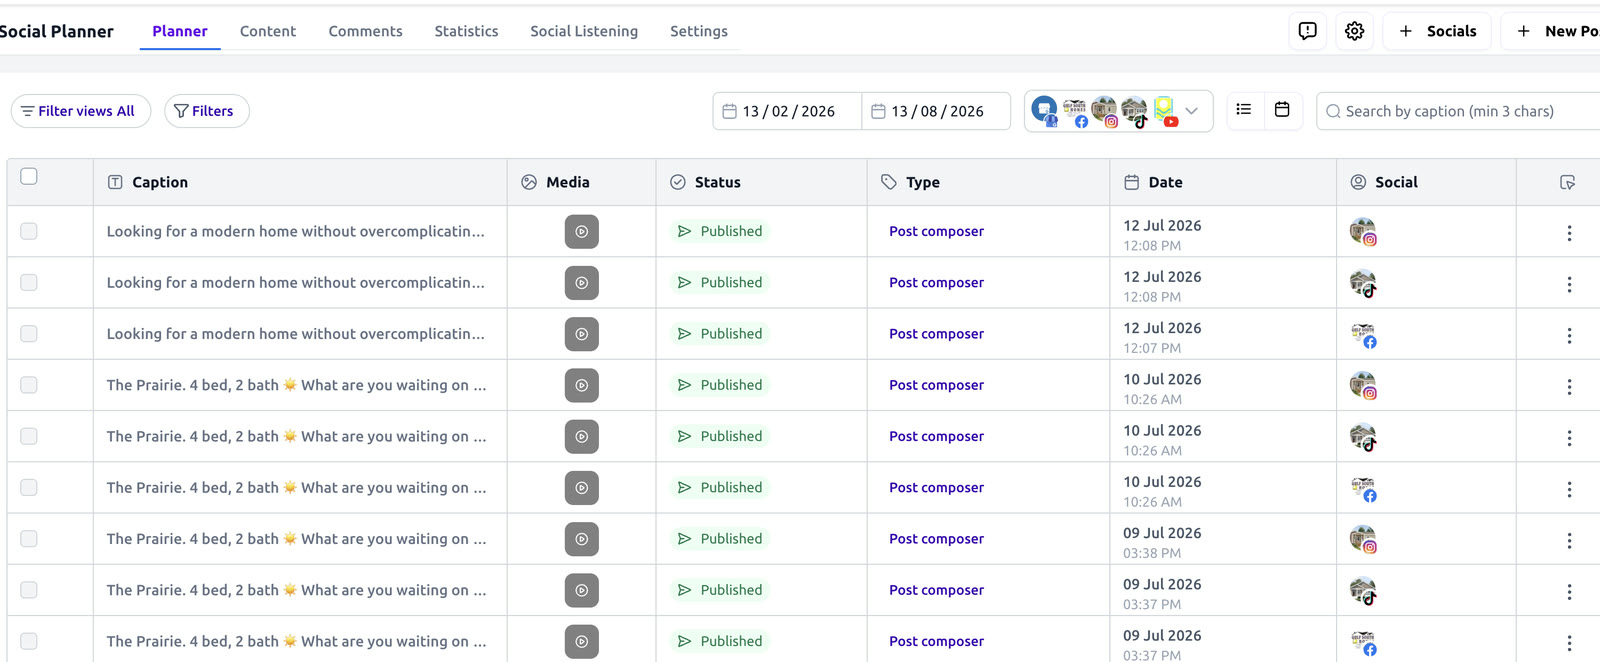Click the Socials button
1600x662 pixels.
coord(1437,31)
